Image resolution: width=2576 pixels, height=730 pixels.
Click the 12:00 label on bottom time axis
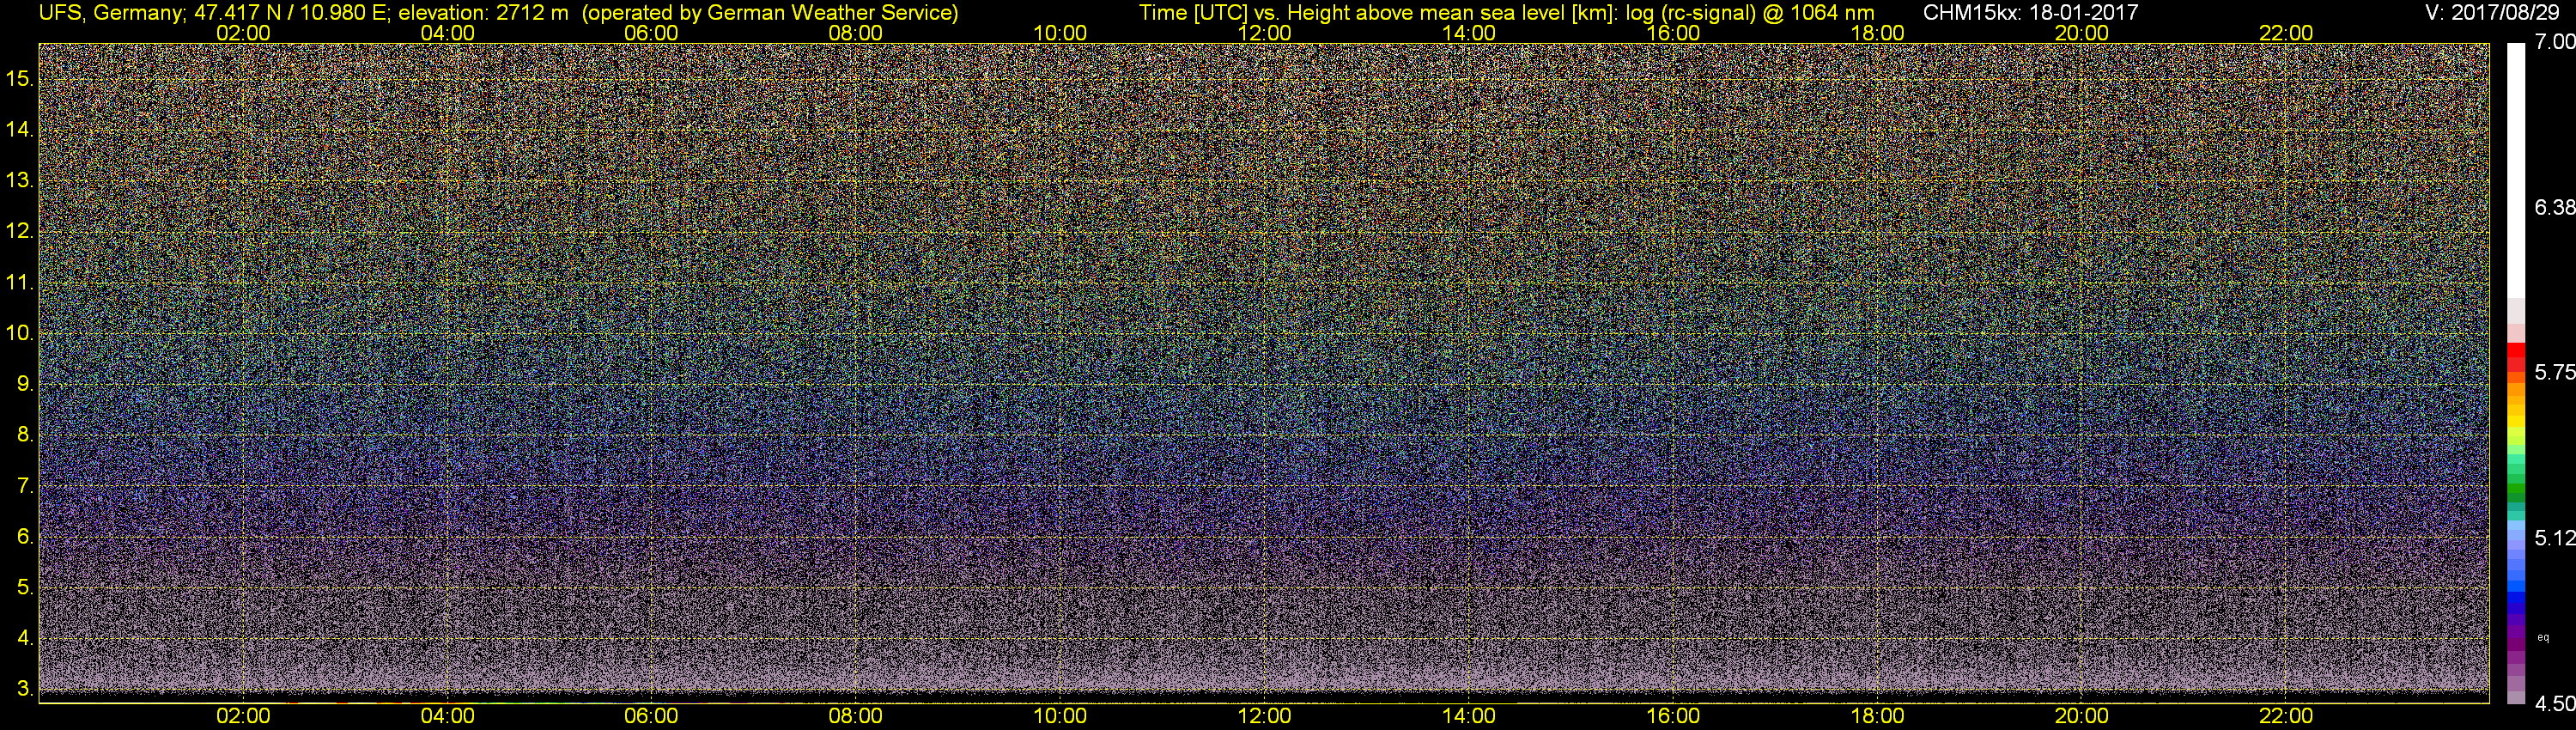coord(1264,716)
